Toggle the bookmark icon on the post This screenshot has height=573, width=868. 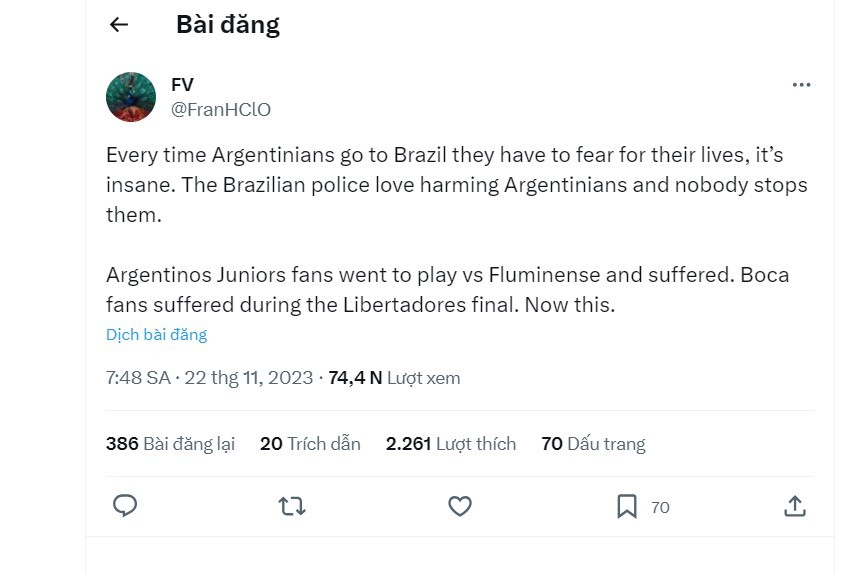click(x=627, y=506)
